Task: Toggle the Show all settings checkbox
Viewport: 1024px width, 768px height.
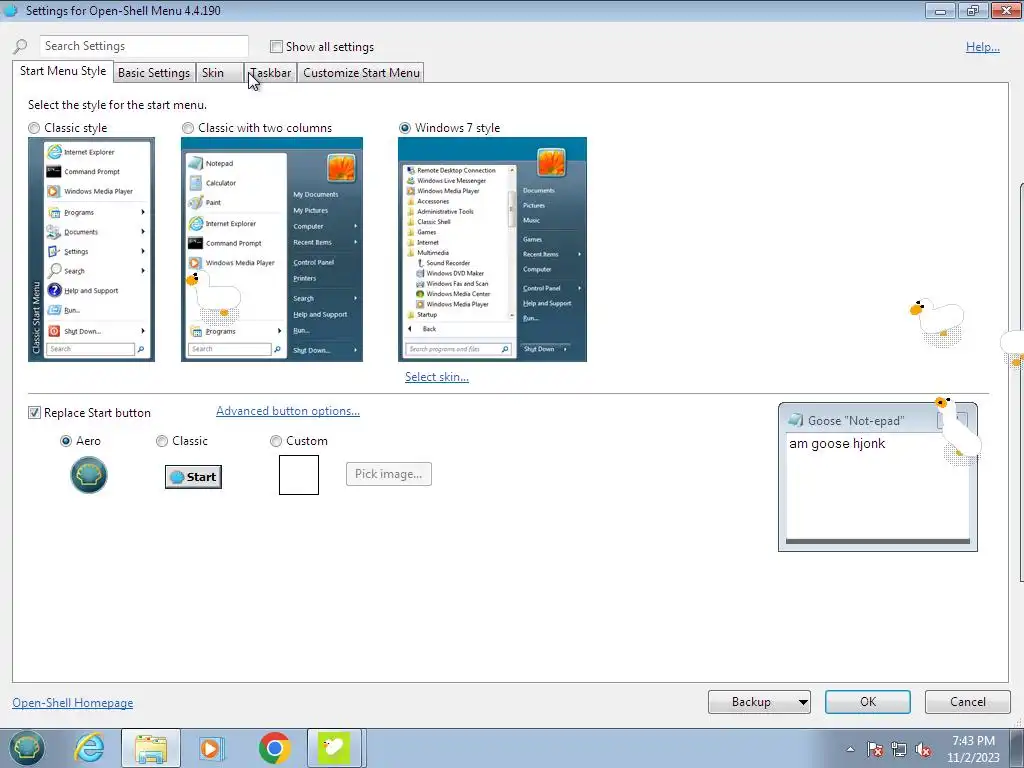Action: pos(276,46)
